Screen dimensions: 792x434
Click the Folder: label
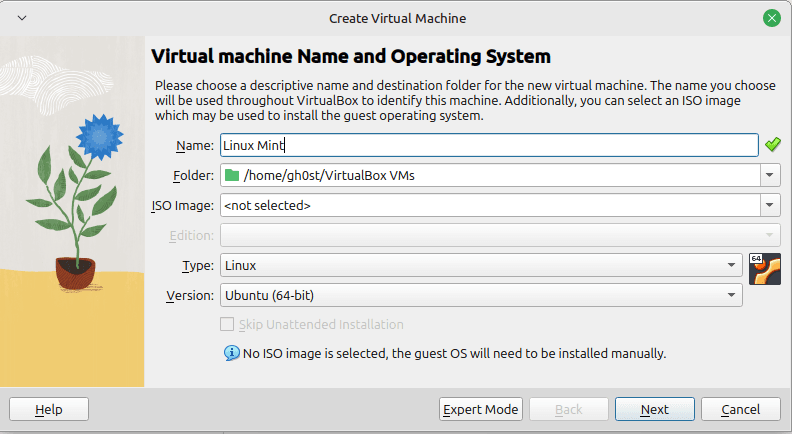193,175
